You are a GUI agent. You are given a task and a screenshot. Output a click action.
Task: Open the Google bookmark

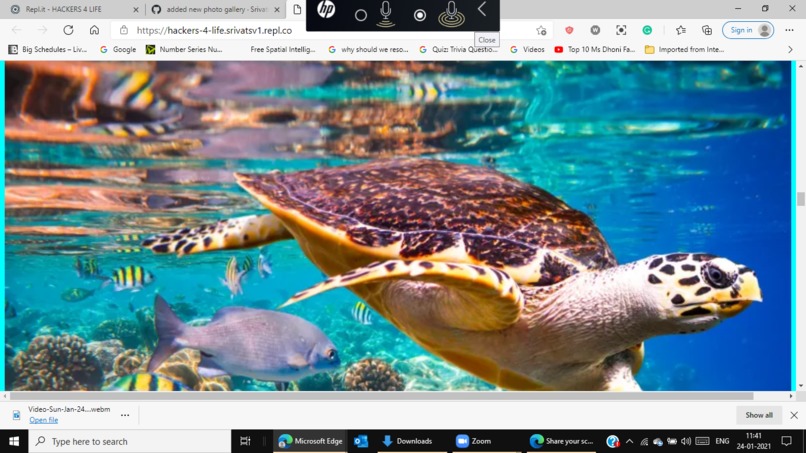118,49
